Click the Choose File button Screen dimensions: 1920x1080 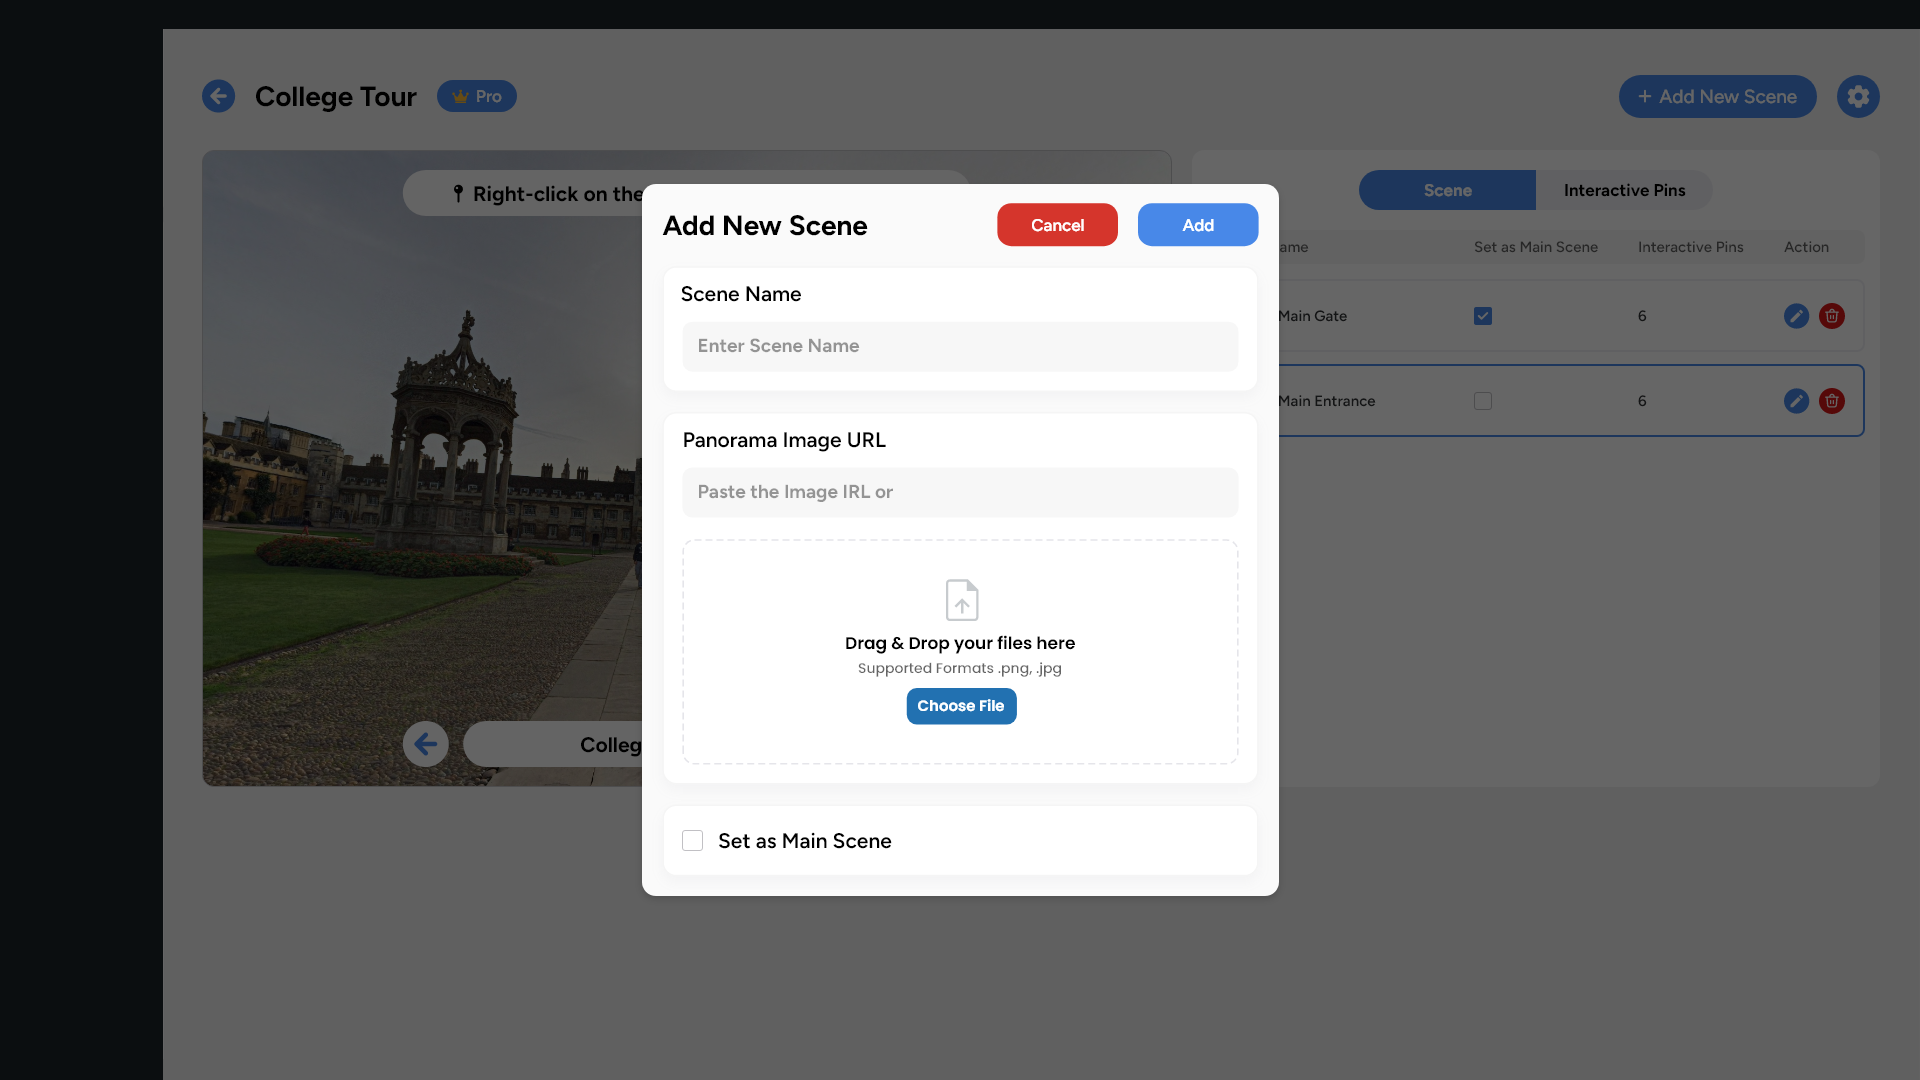[961, 706]
